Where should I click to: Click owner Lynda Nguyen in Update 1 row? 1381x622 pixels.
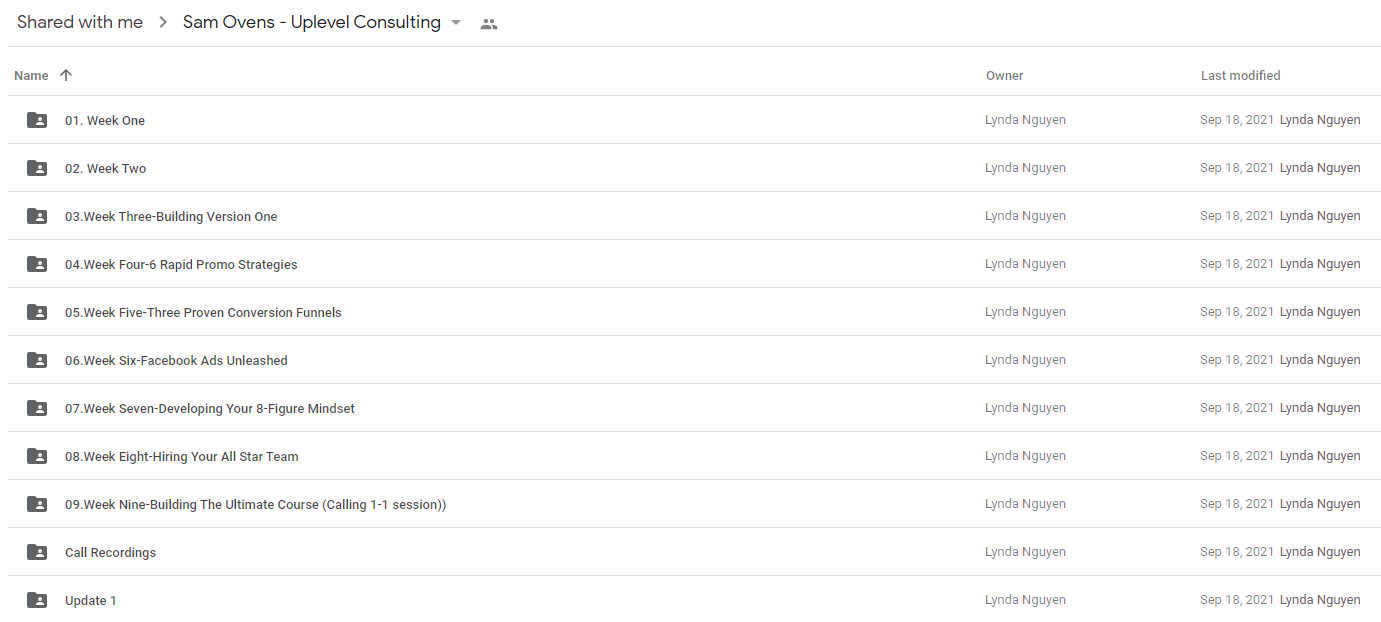point(1025,600)
